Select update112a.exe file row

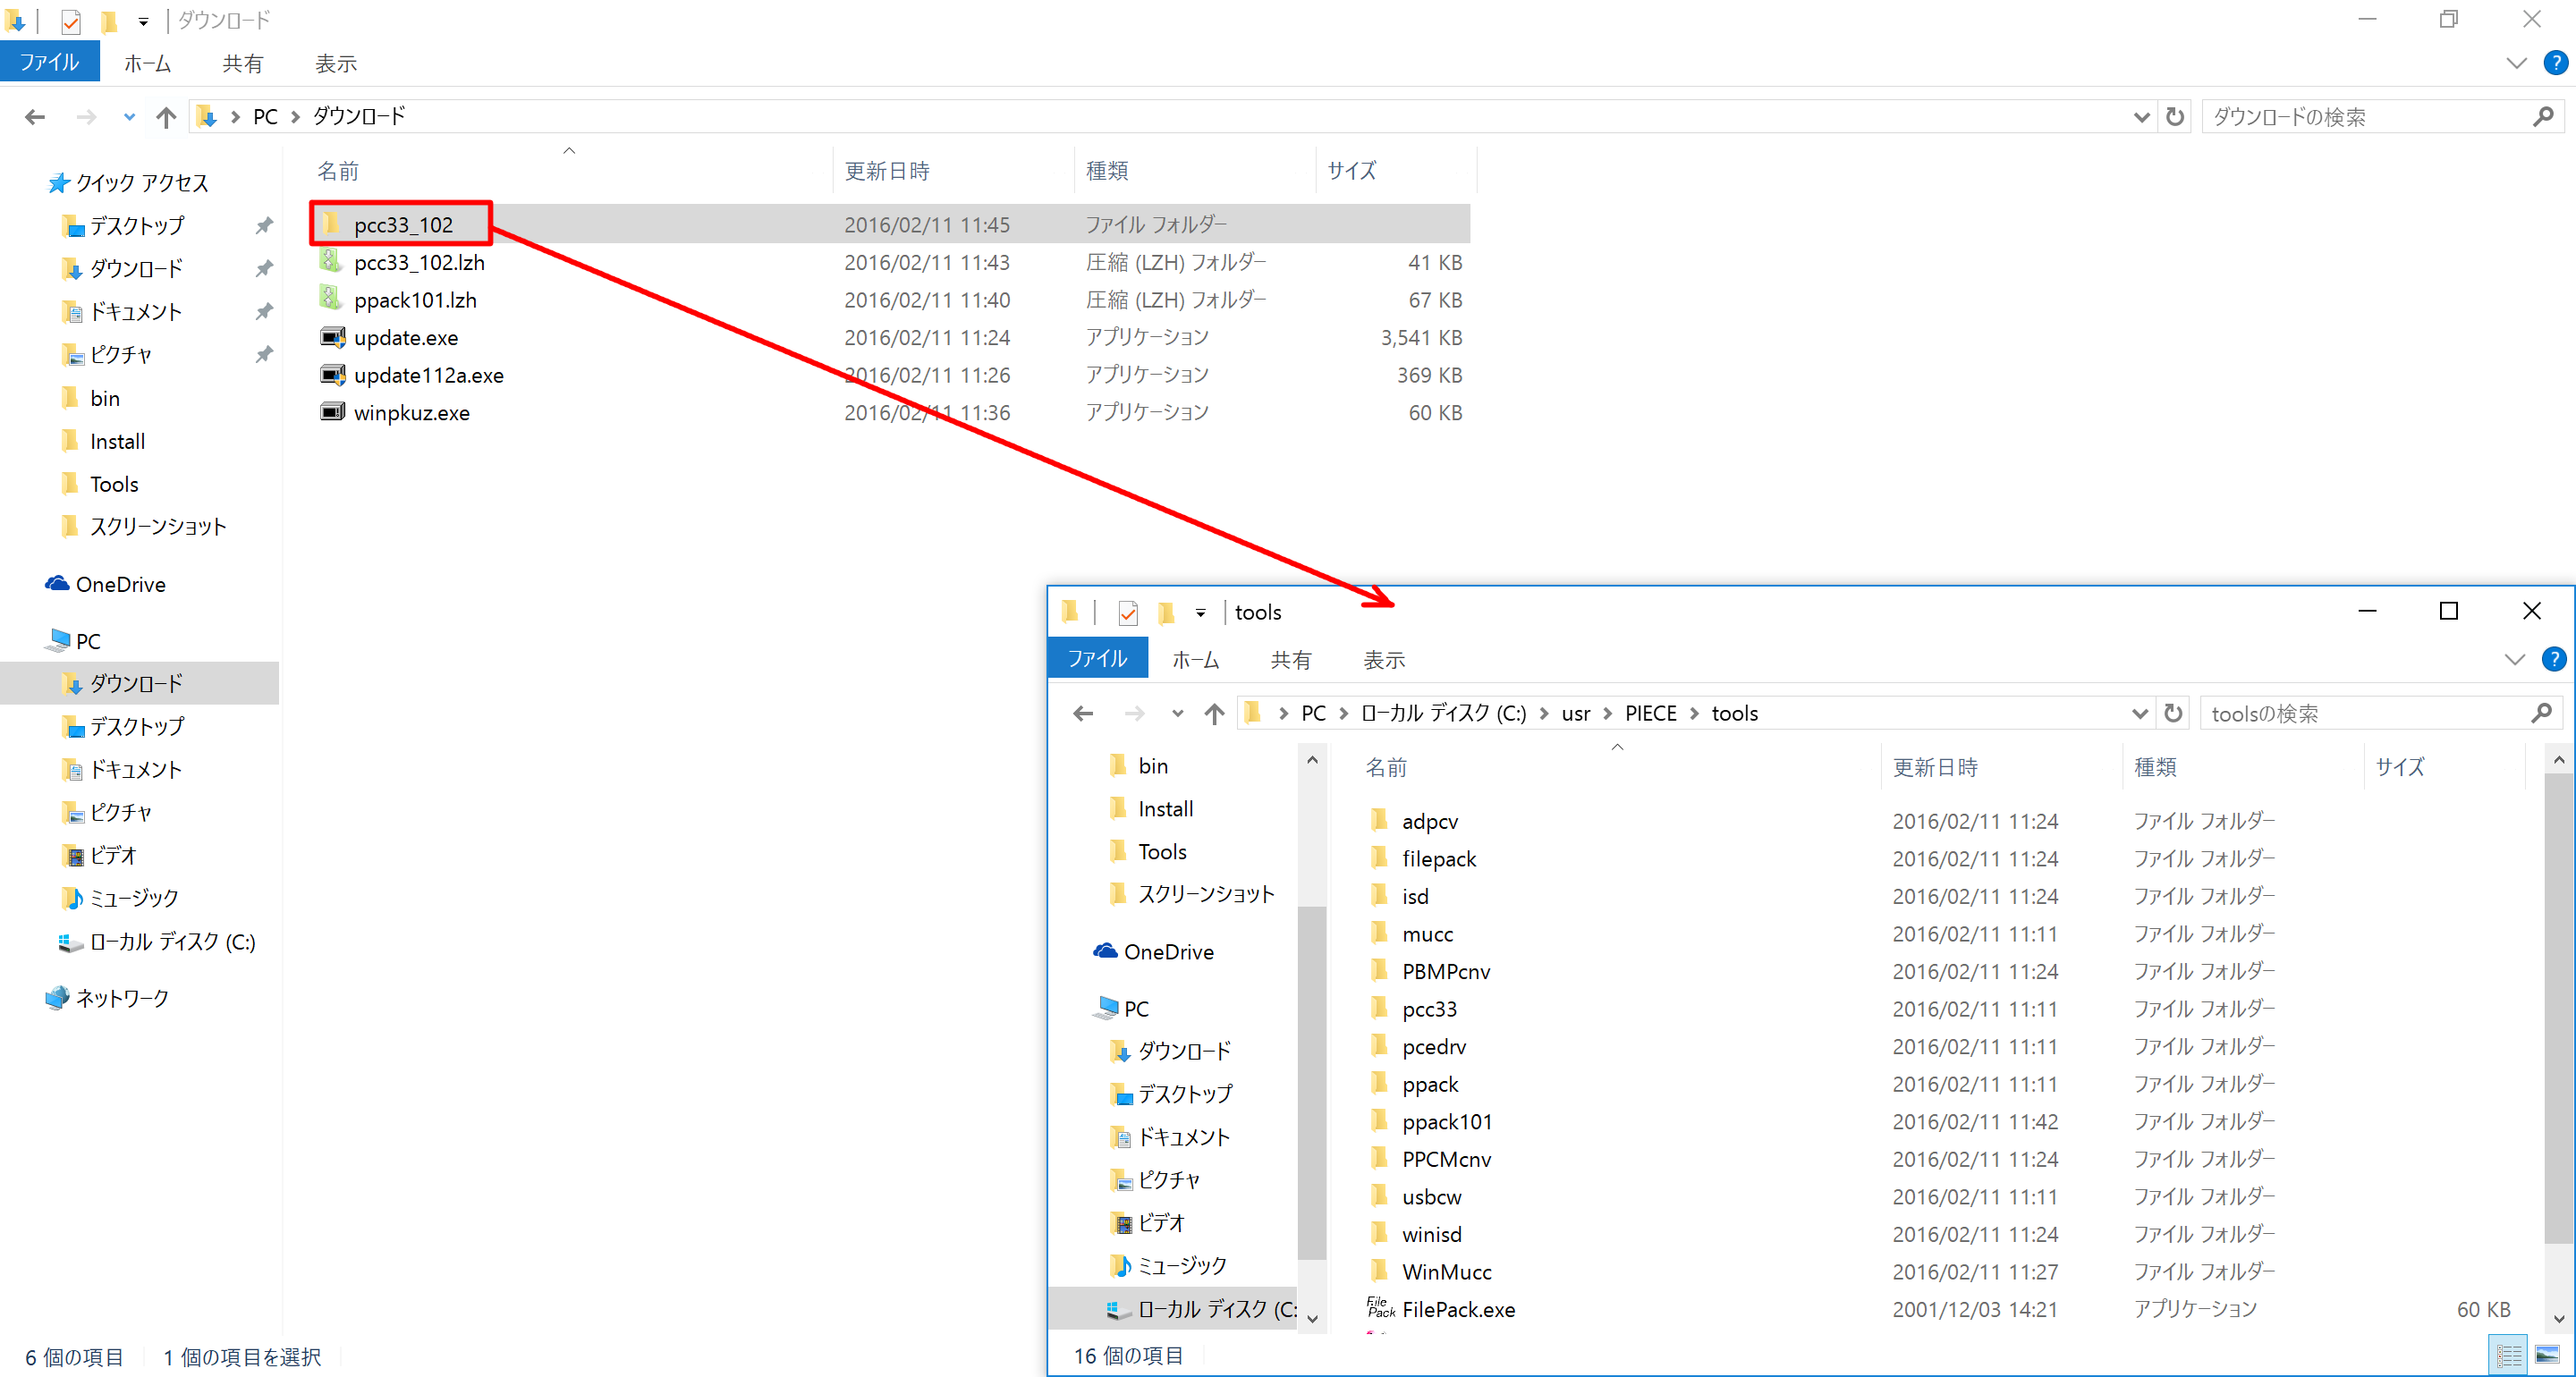pyautogui.click(x=890, y=374)
